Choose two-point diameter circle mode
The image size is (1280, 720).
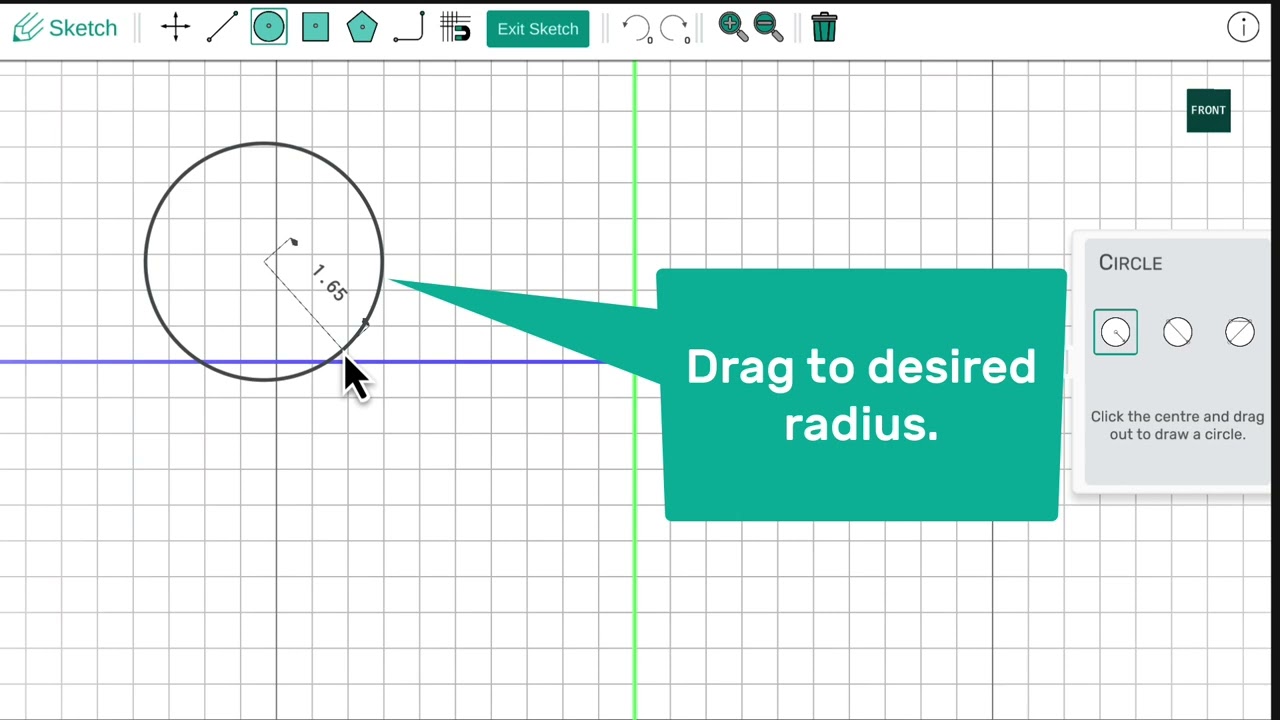click(x=1177, y=332)
